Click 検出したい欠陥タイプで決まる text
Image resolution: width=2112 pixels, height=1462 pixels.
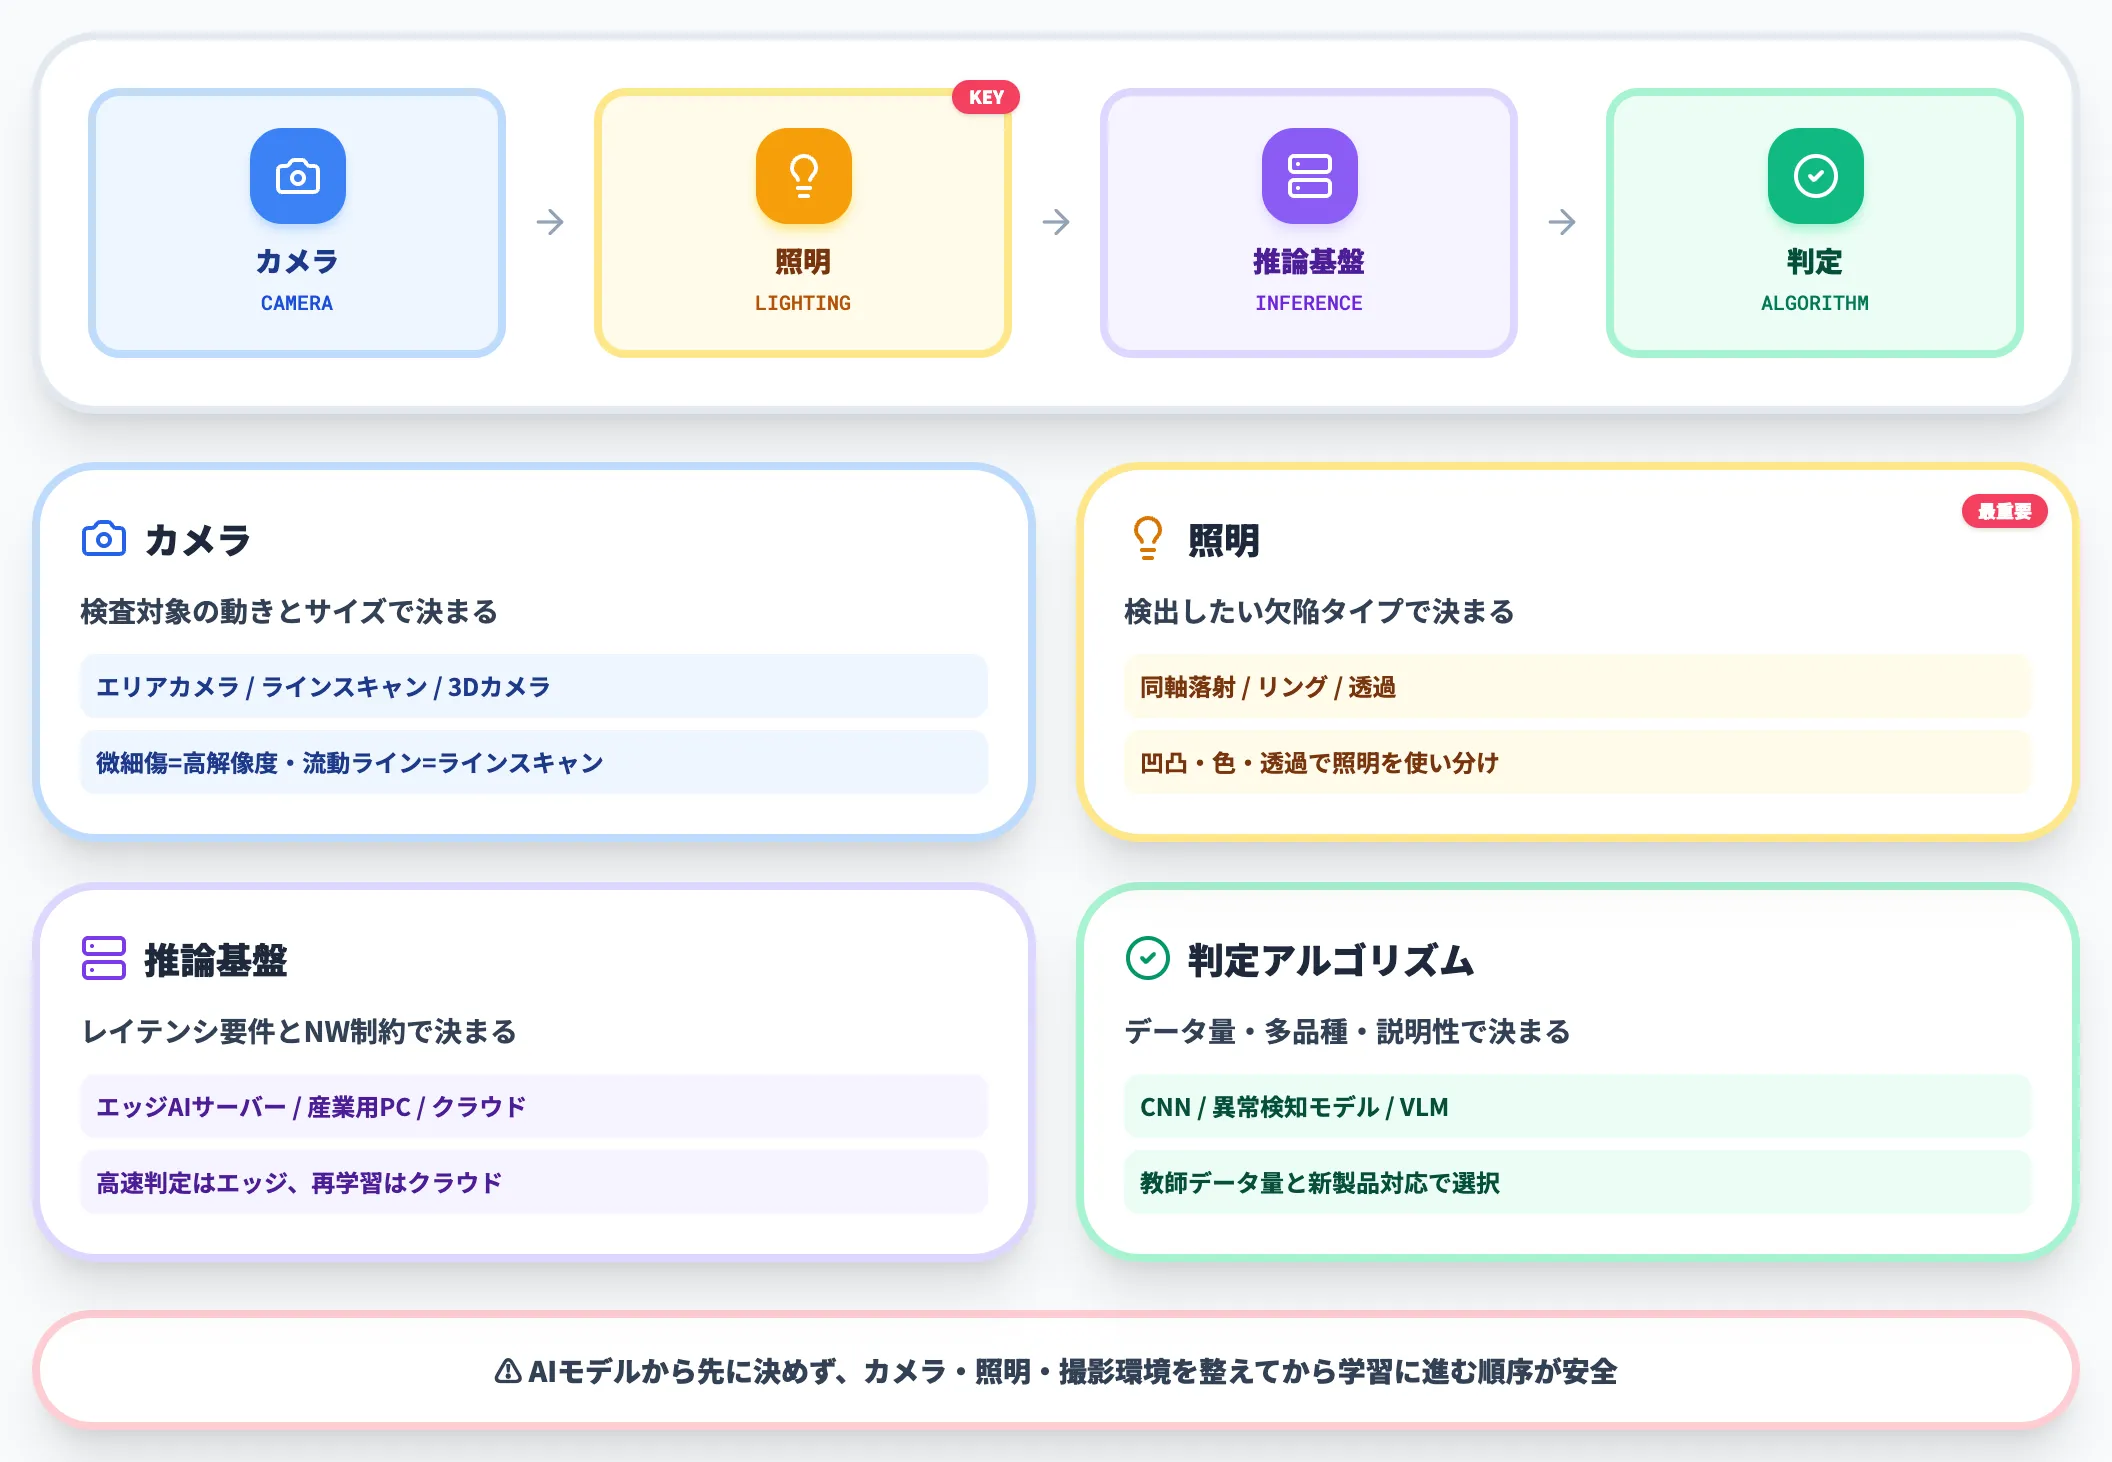pos(1319,611)
